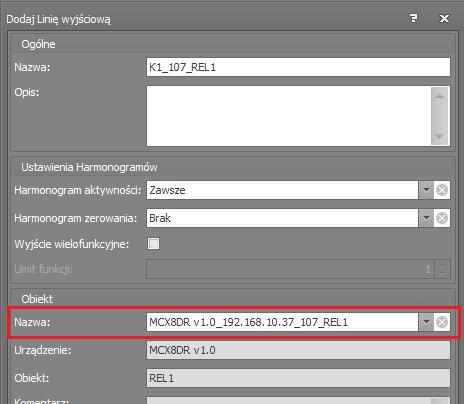Clear the Harmonogram zerowania value
This screenshot has width=464, height=404.
[x=442, y=218]
